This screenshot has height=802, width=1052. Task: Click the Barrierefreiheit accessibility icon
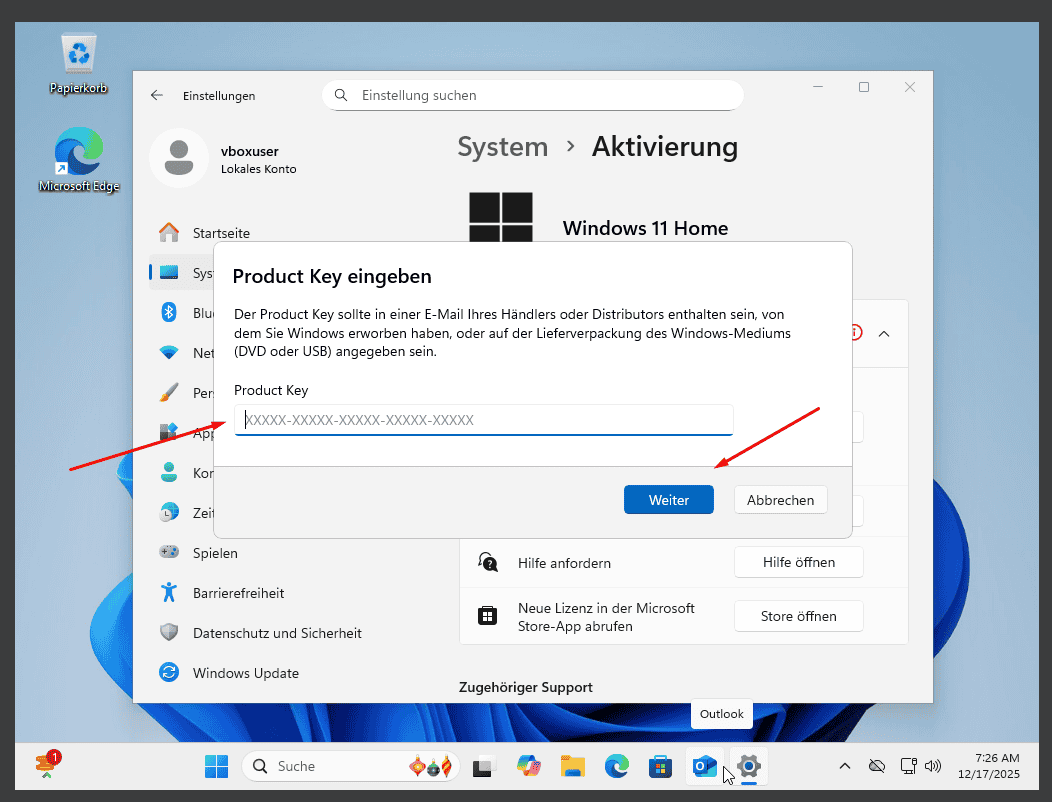tap(169, 592)
